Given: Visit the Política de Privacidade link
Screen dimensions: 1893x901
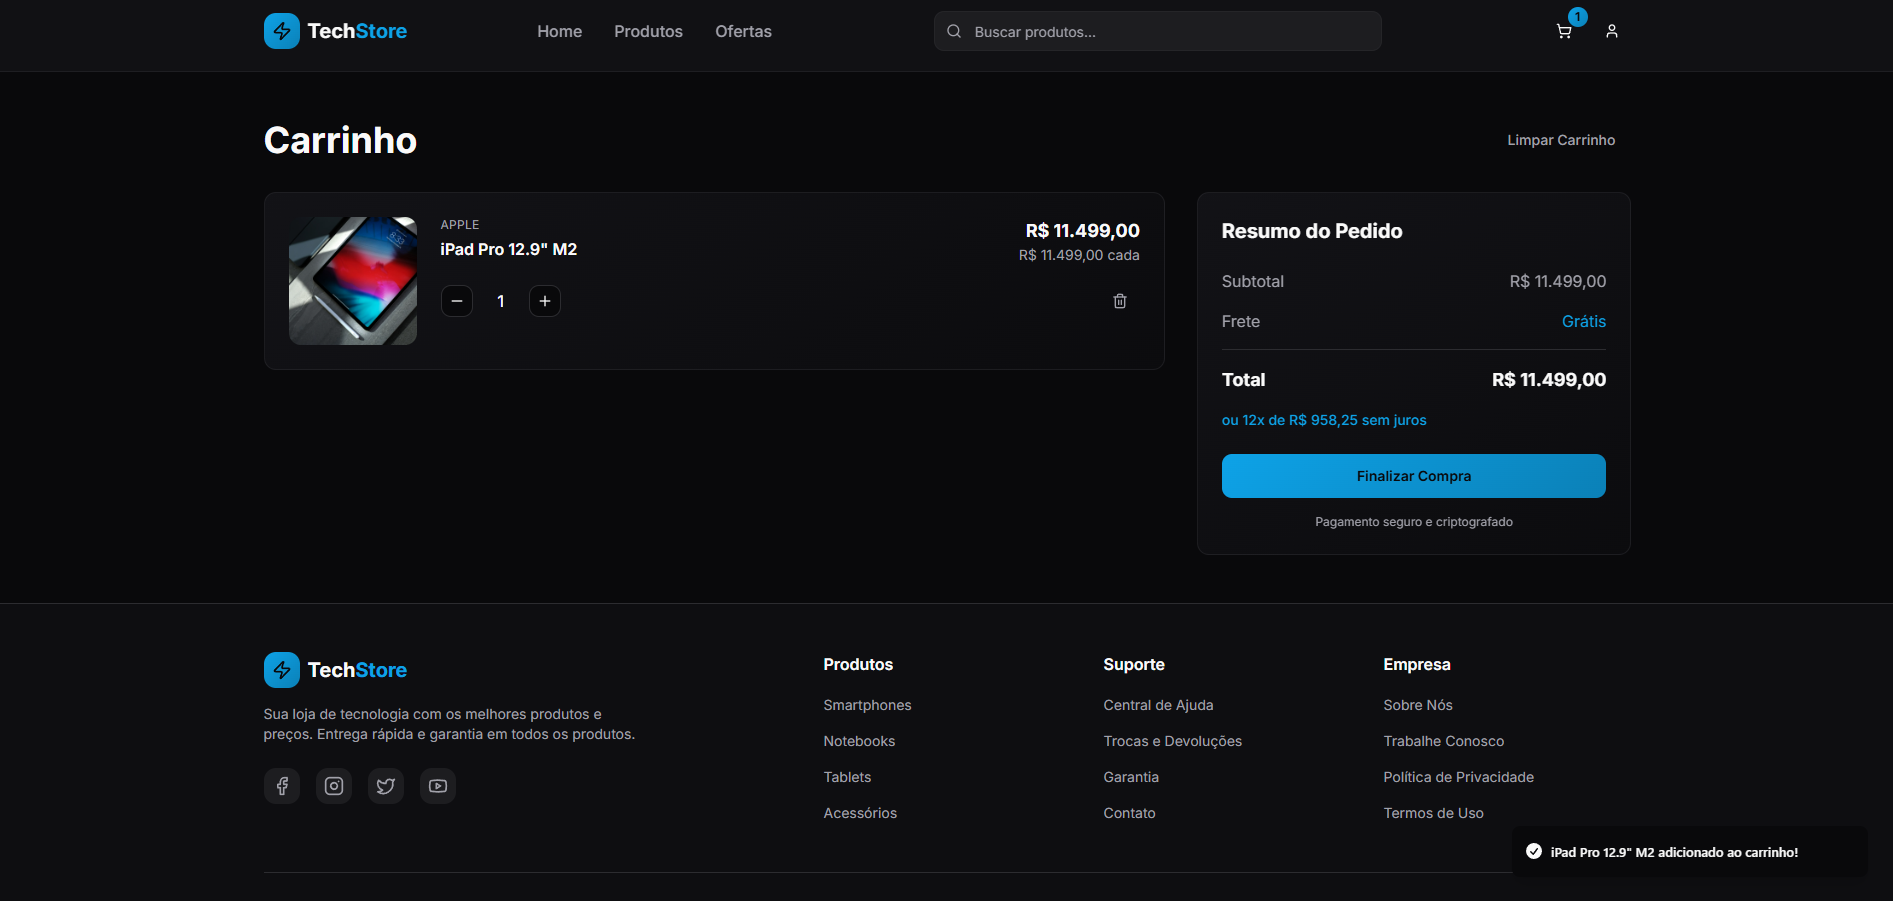Looking at the screenshot, I should point(1458,777).
